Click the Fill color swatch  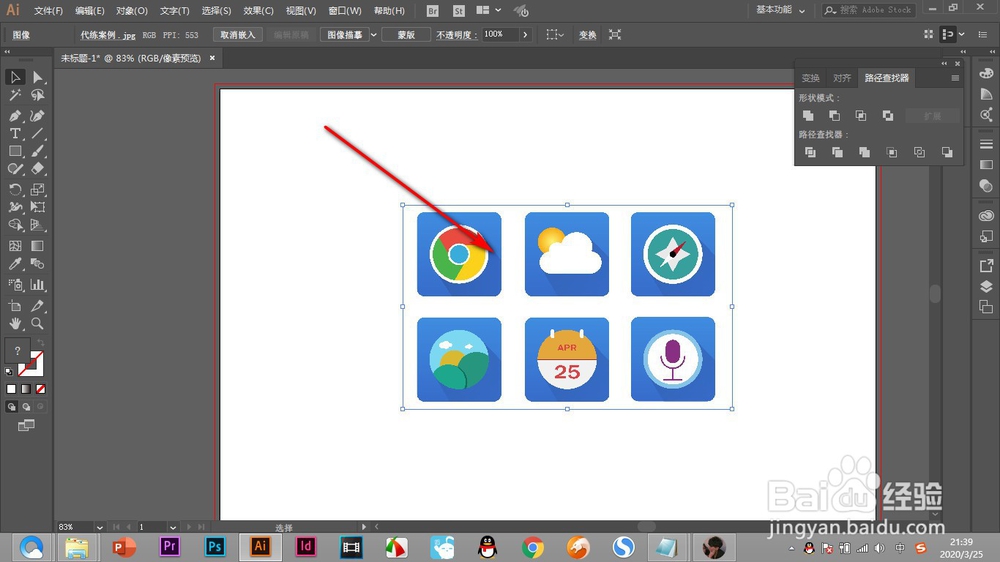pos(17,350)
